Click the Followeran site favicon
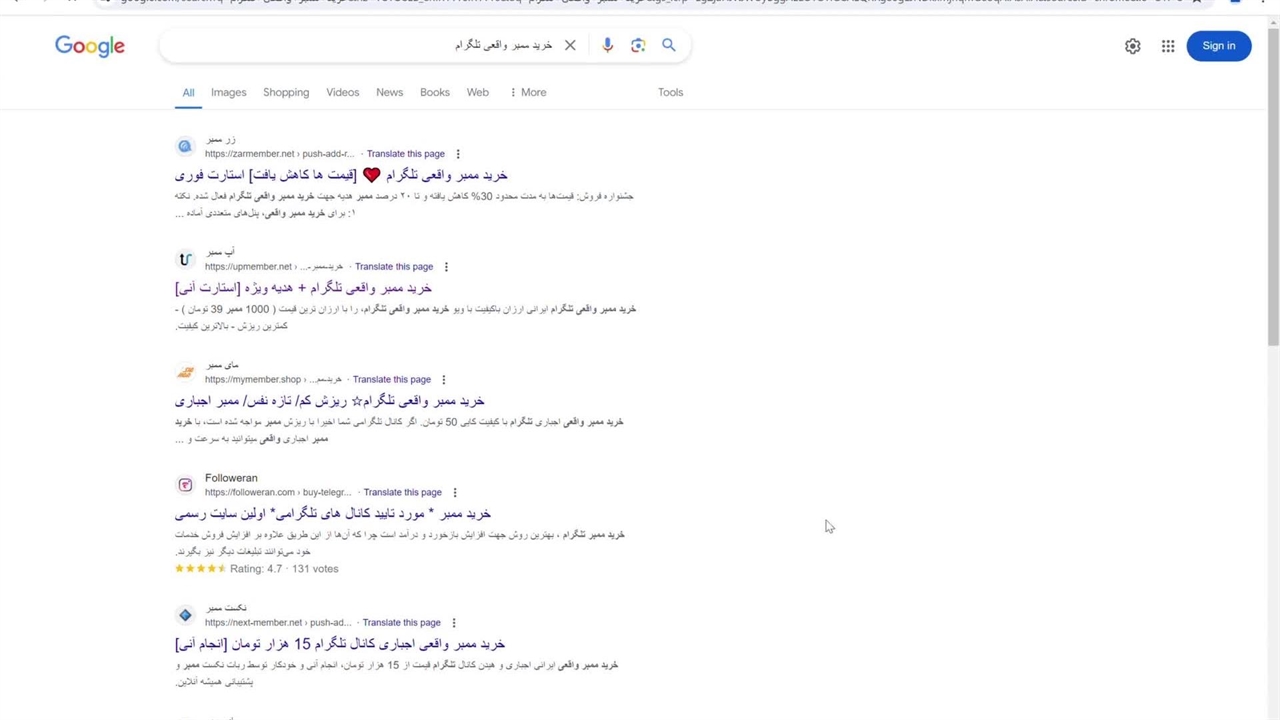 [x=185, y=485]
